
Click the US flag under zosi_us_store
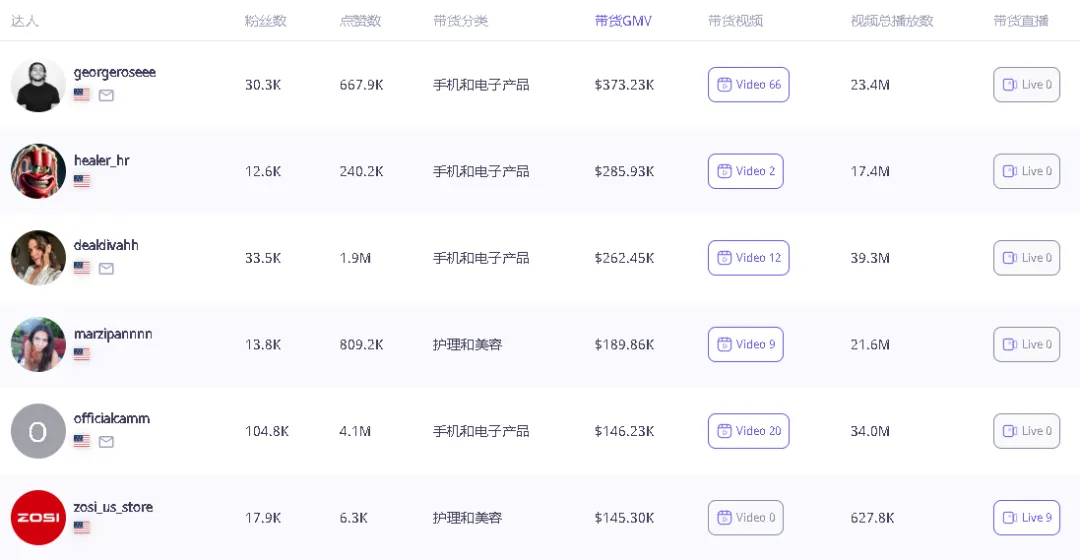82,527
